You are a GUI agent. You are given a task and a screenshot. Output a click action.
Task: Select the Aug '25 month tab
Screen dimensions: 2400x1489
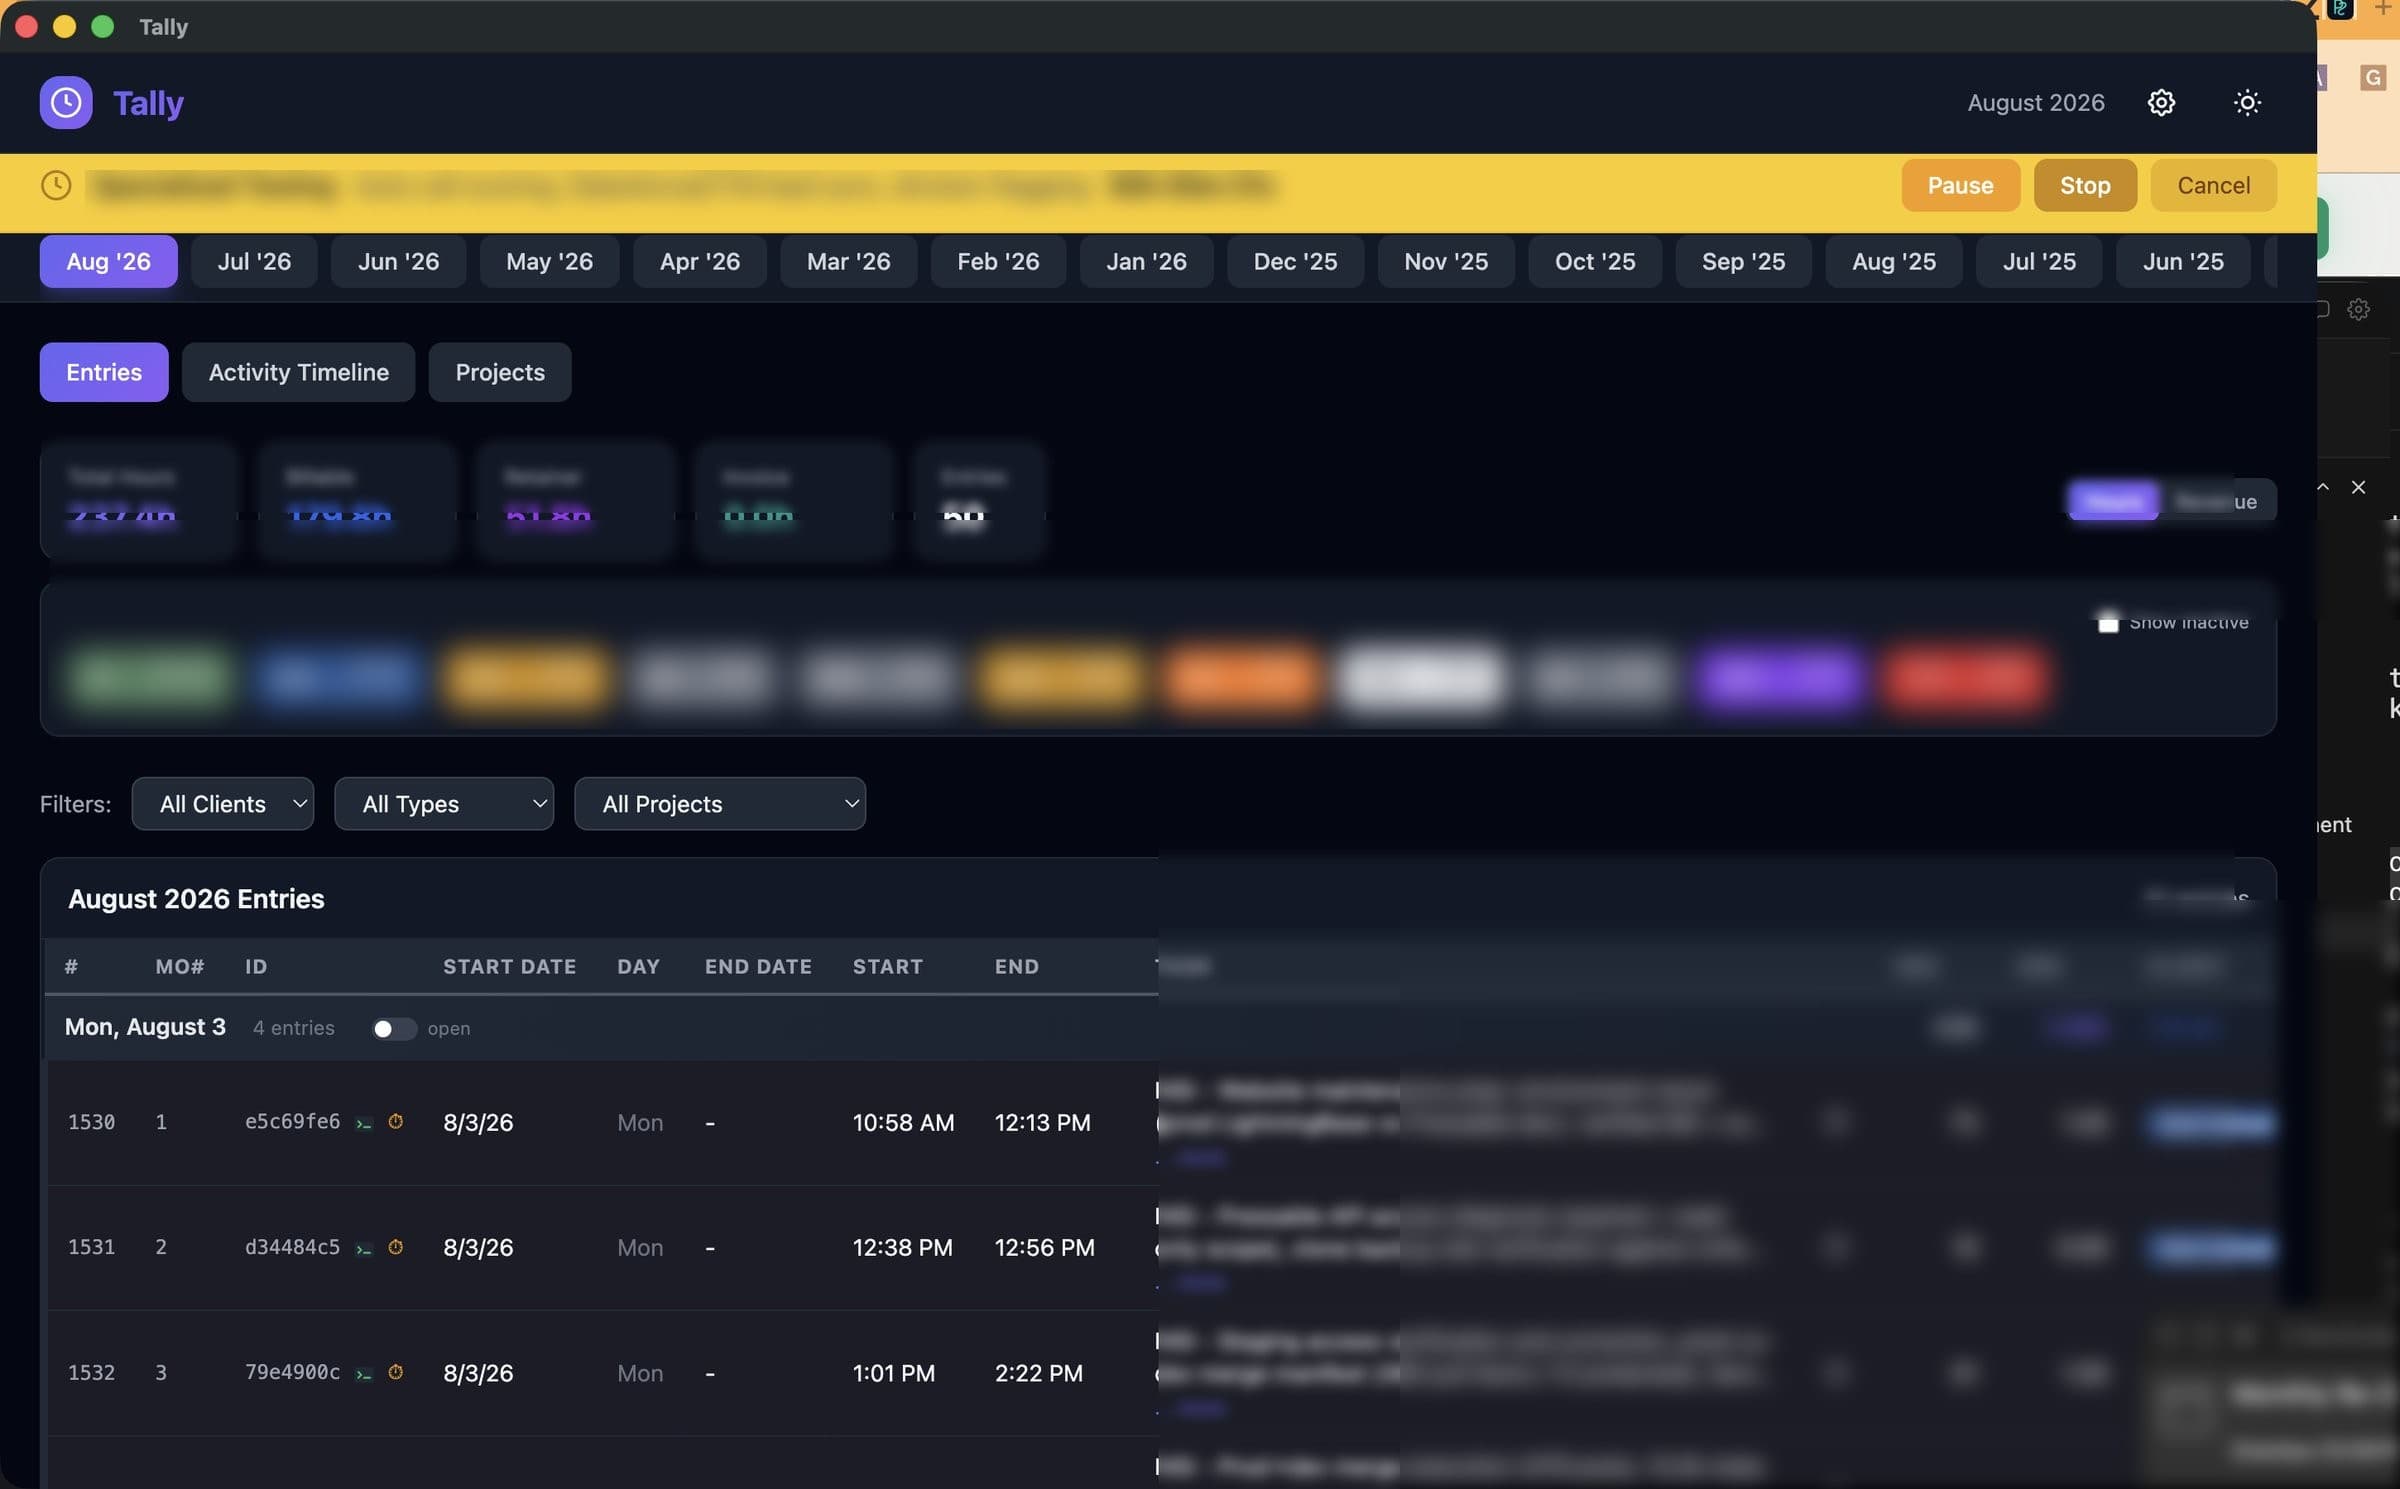click(1894, 261)
